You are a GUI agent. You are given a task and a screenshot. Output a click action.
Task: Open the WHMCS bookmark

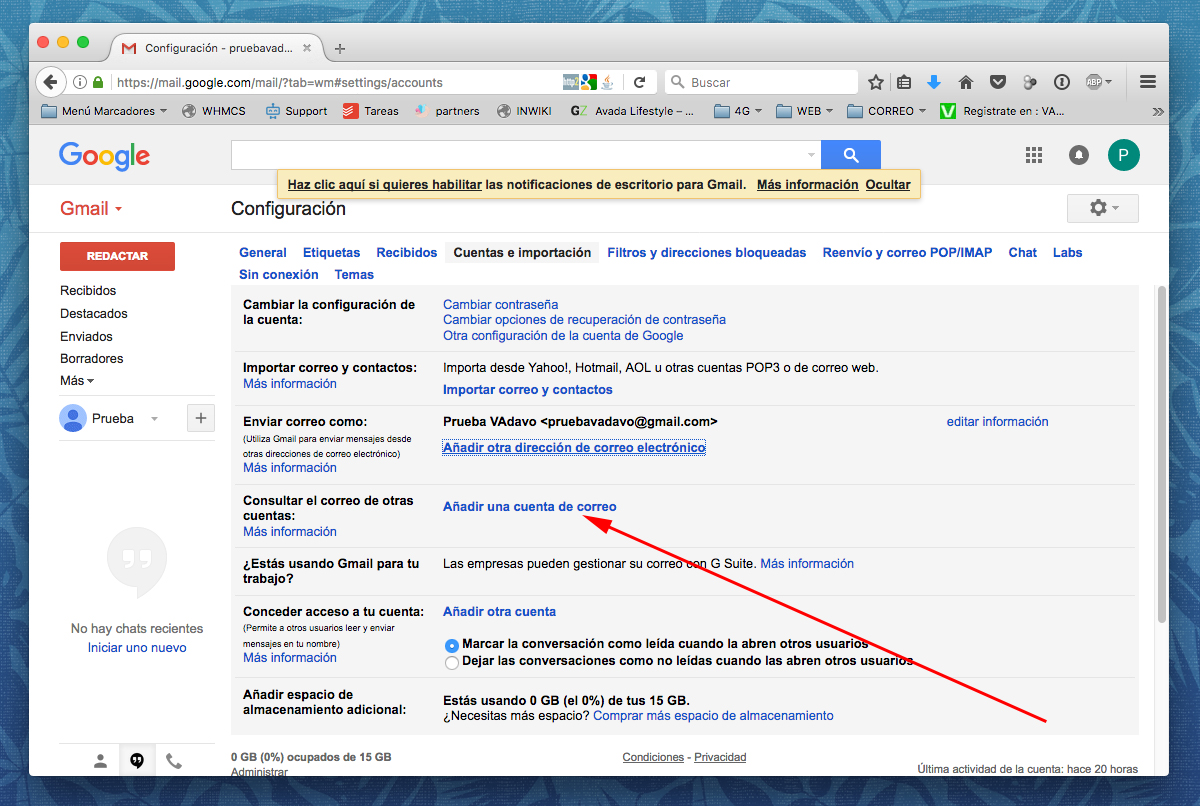[x=213, y=111]
